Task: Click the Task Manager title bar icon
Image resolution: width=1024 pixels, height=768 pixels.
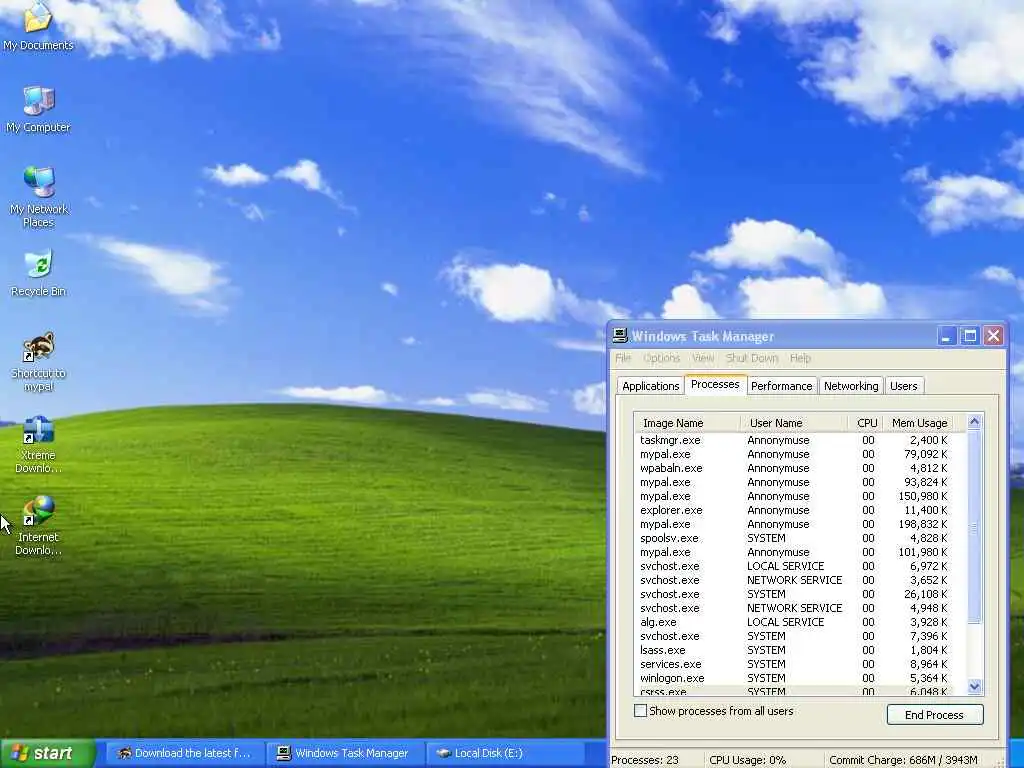Action: click(620, 336)
